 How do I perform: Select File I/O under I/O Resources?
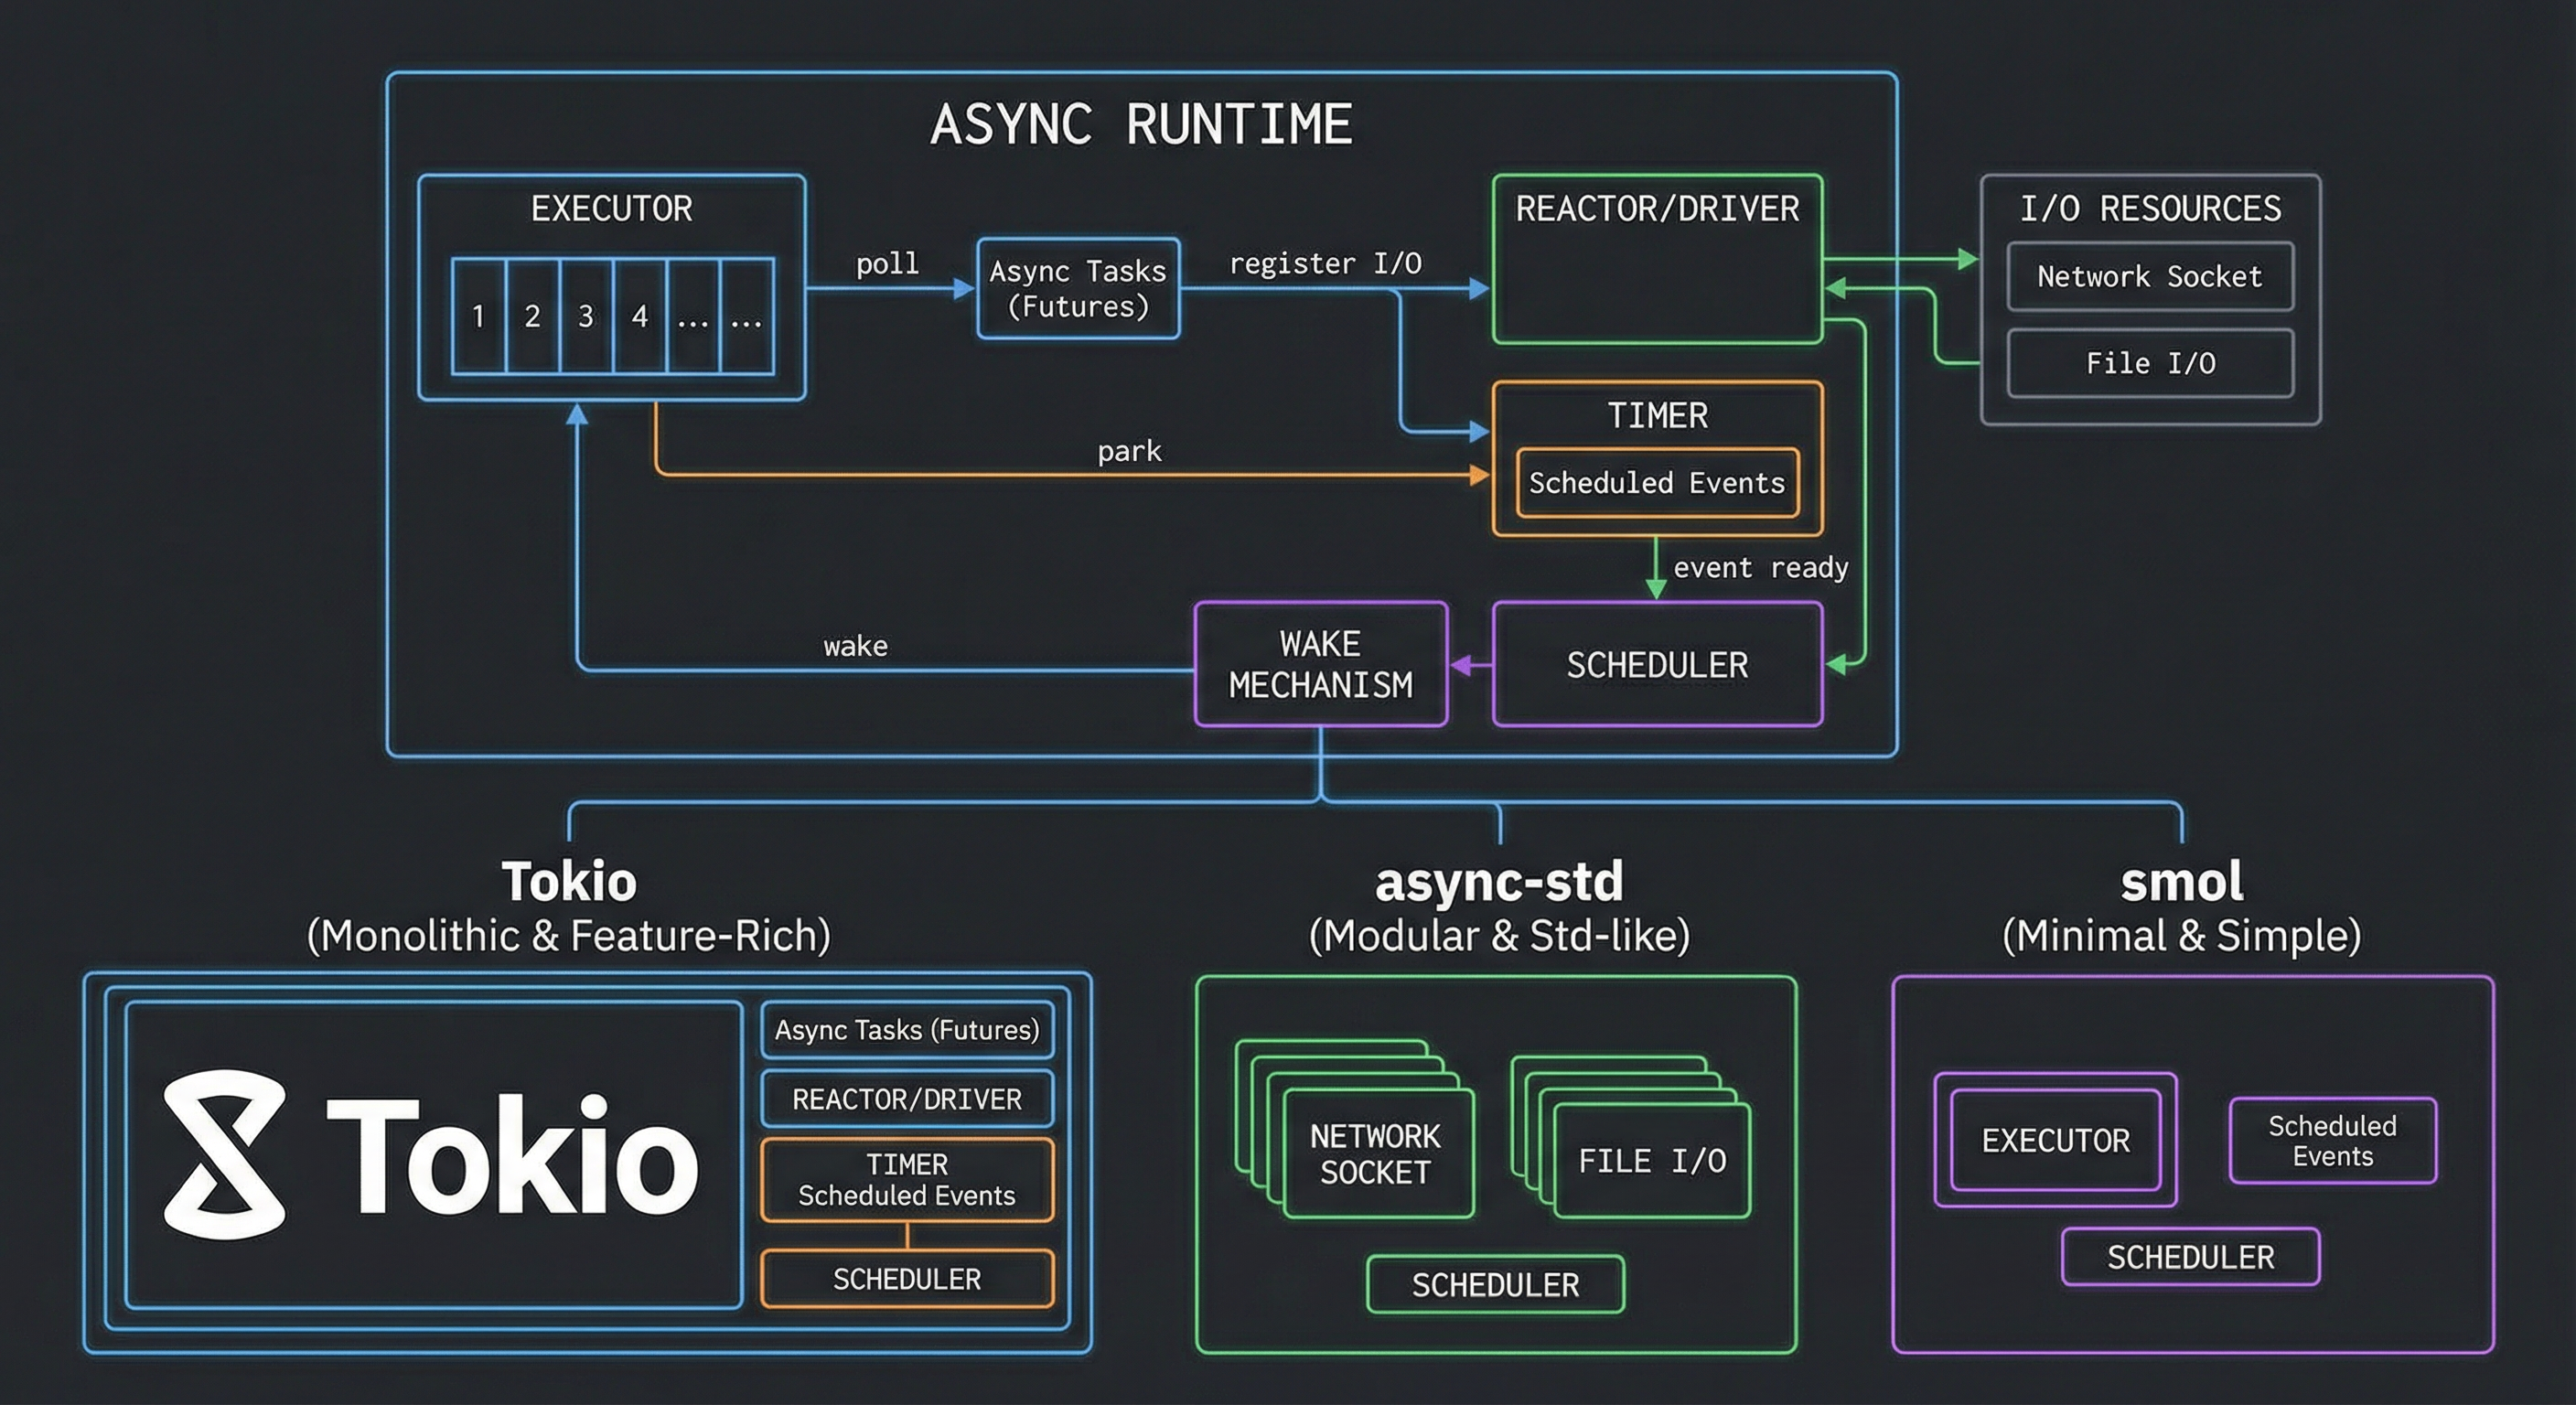tap(2149, 363)
